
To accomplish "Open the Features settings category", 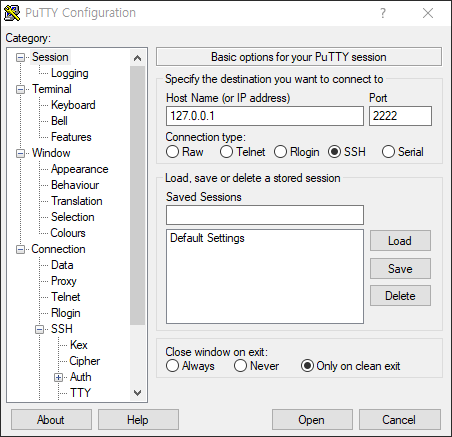I will 71,137.
